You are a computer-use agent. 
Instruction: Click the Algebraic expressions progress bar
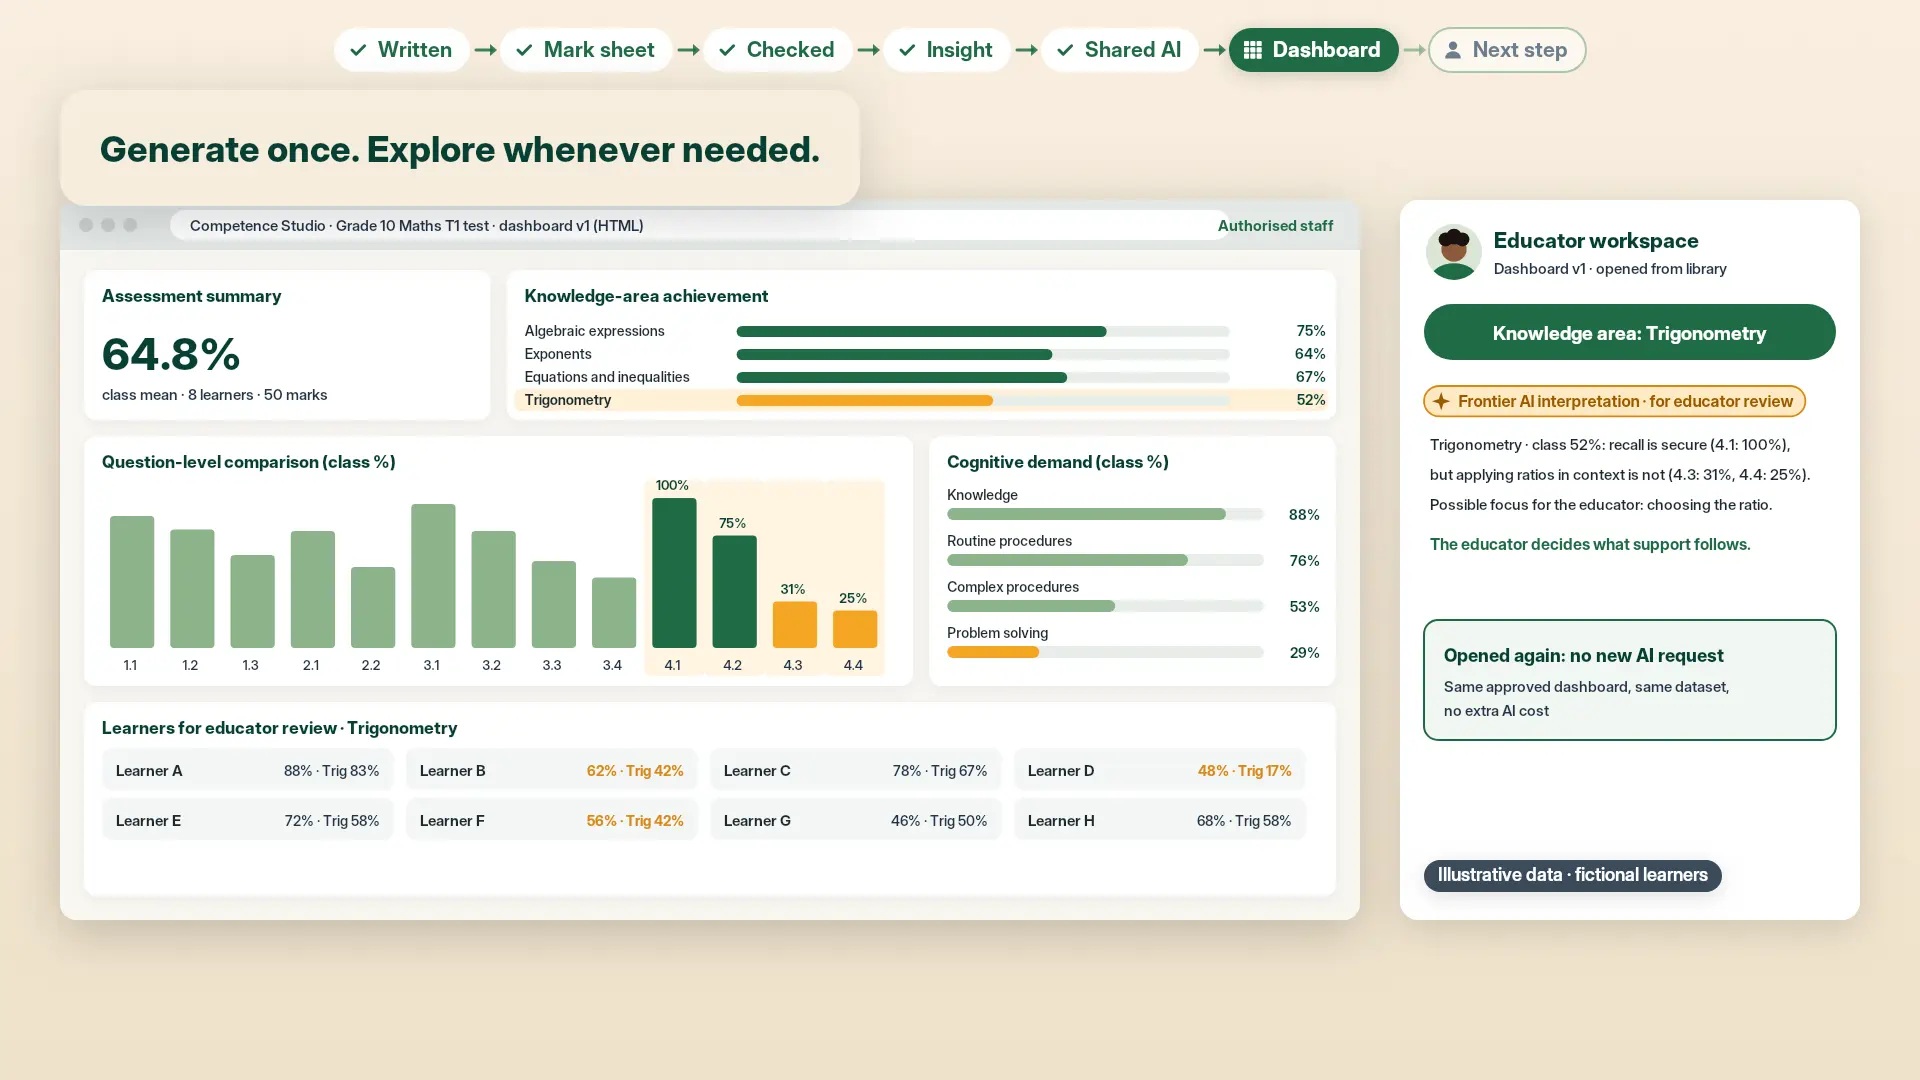[921, 331]
